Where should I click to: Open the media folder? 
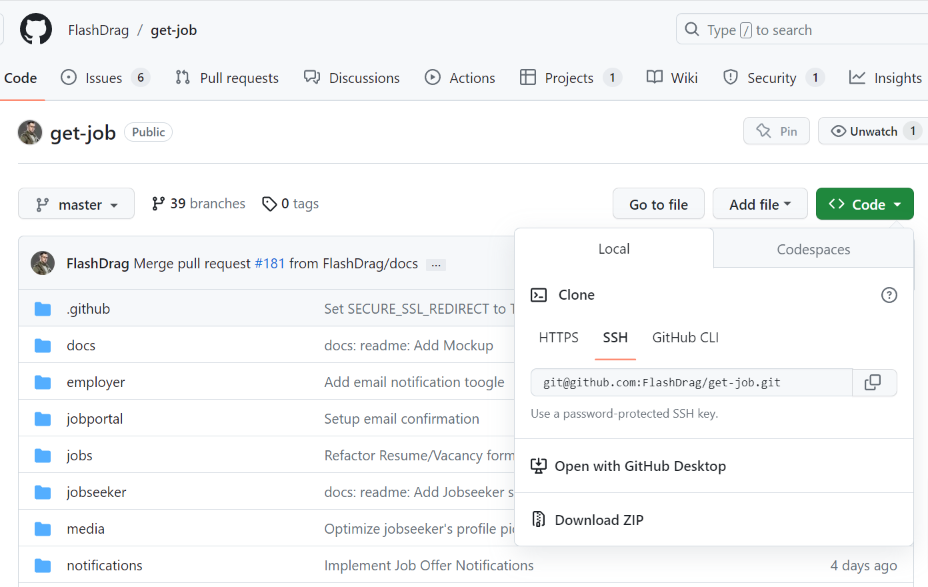(x=86, y=529)
